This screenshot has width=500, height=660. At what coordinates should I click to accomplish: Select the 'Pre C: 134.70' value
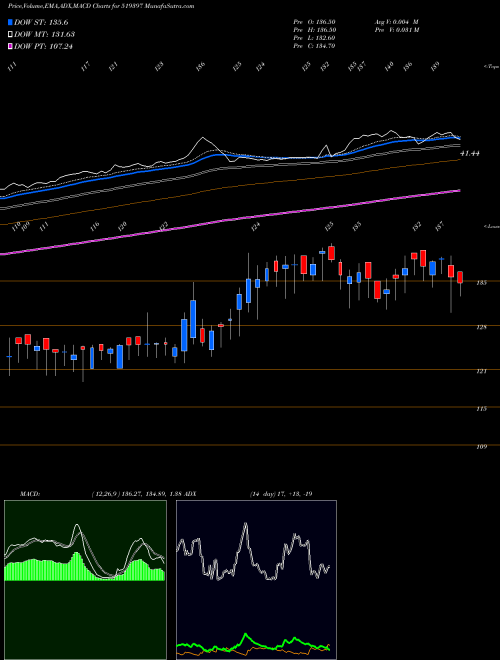pos(314,46)
